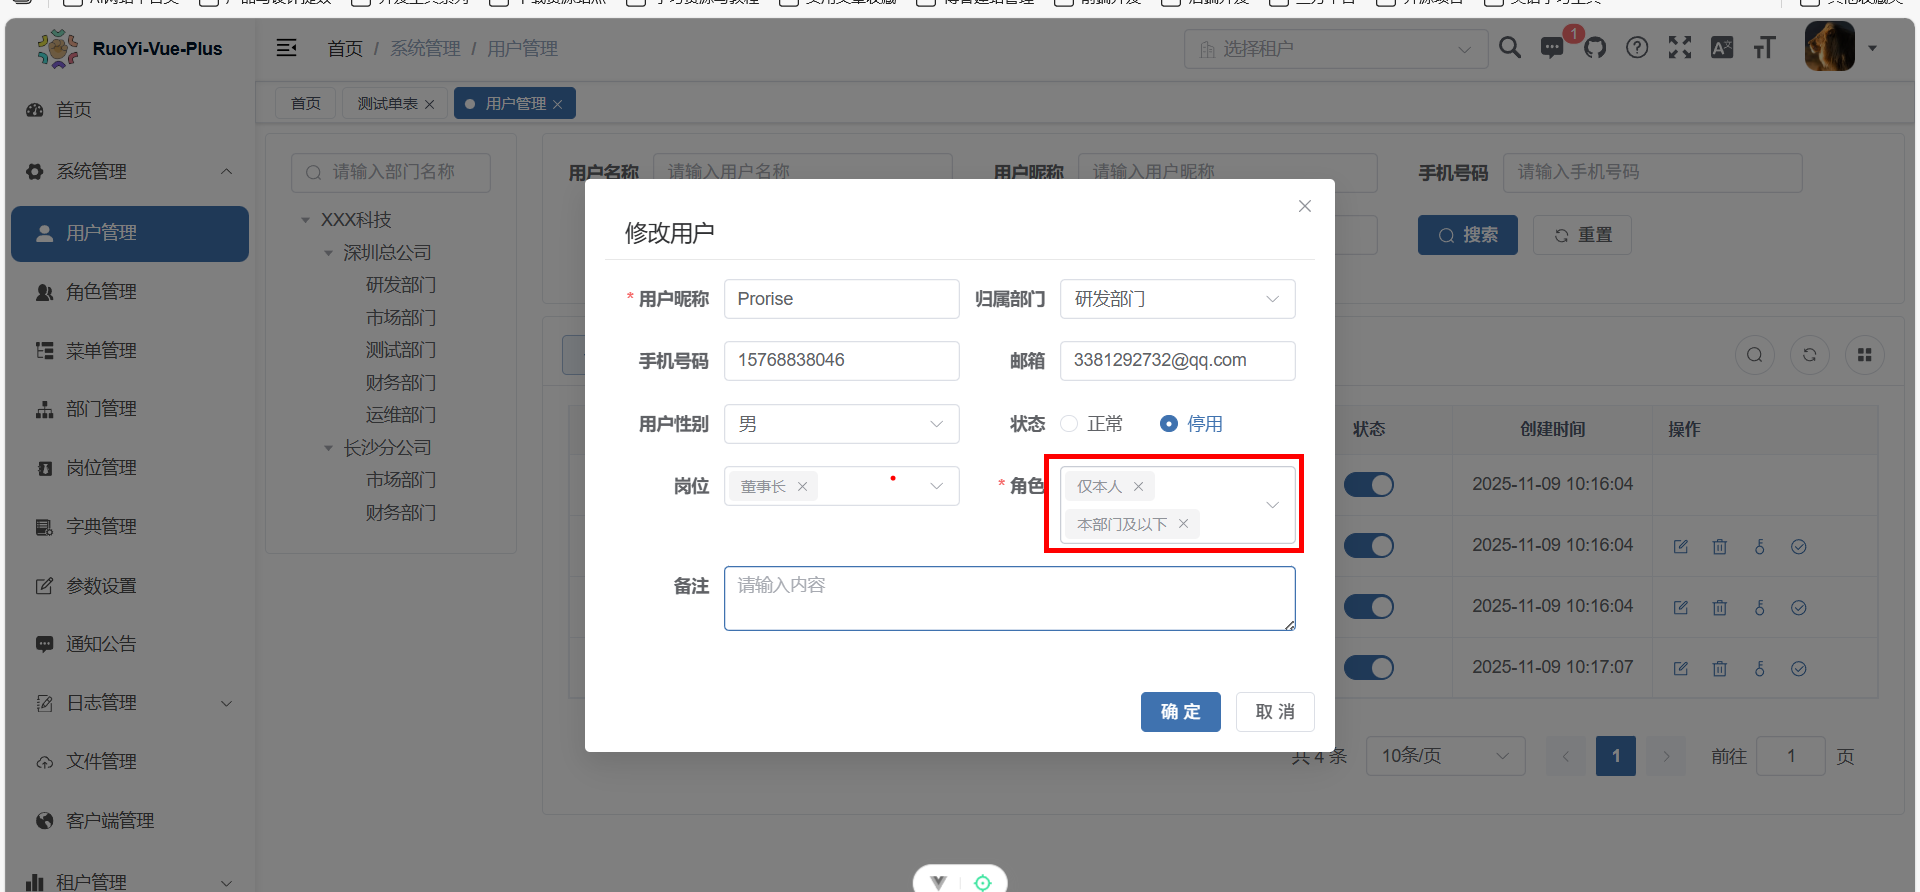Select the 正常 status radio button
Viewport: 1920px width, 892px height.
pos(1069,424)
